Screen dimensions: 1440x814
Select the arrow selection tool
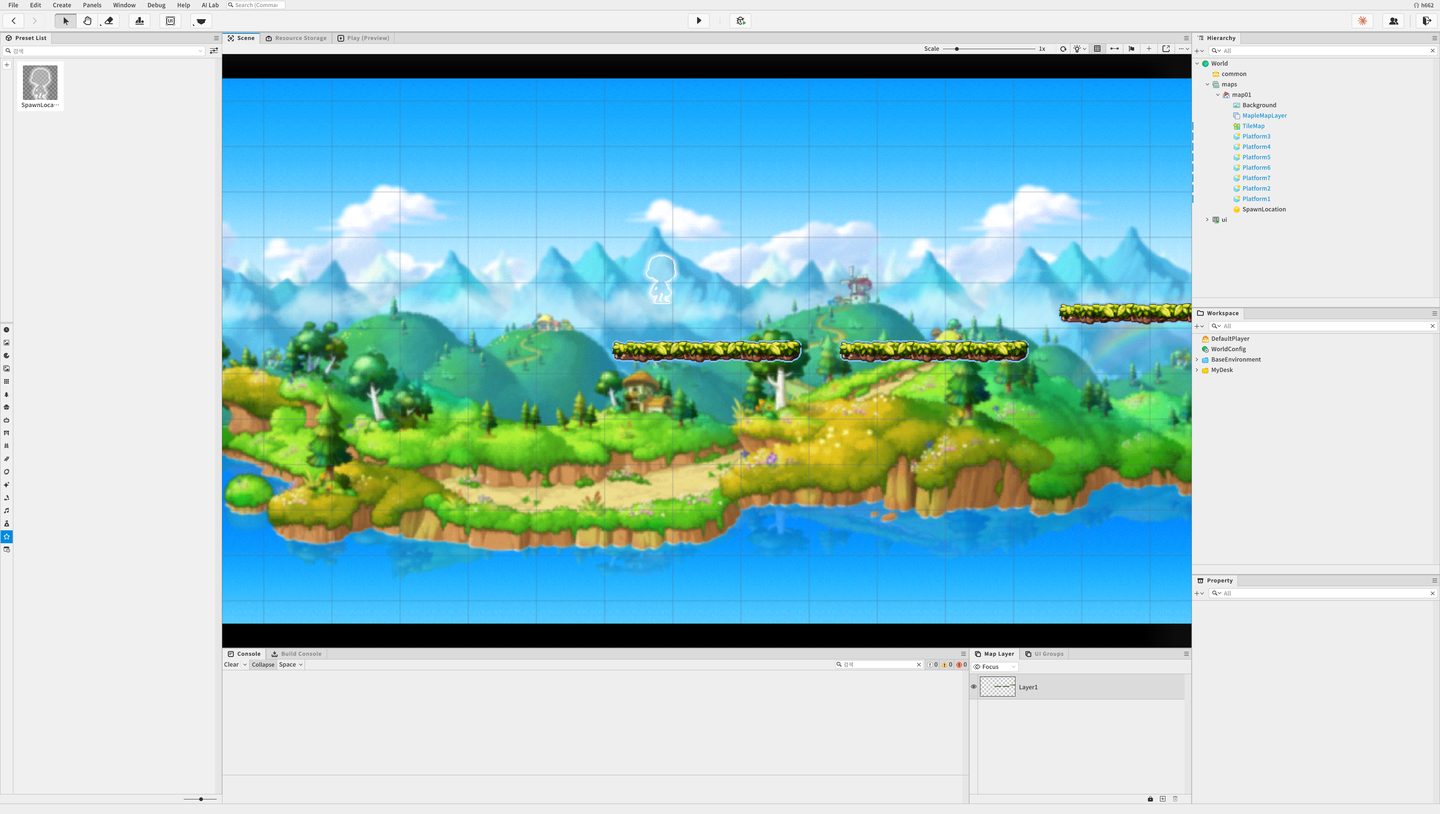66,21
